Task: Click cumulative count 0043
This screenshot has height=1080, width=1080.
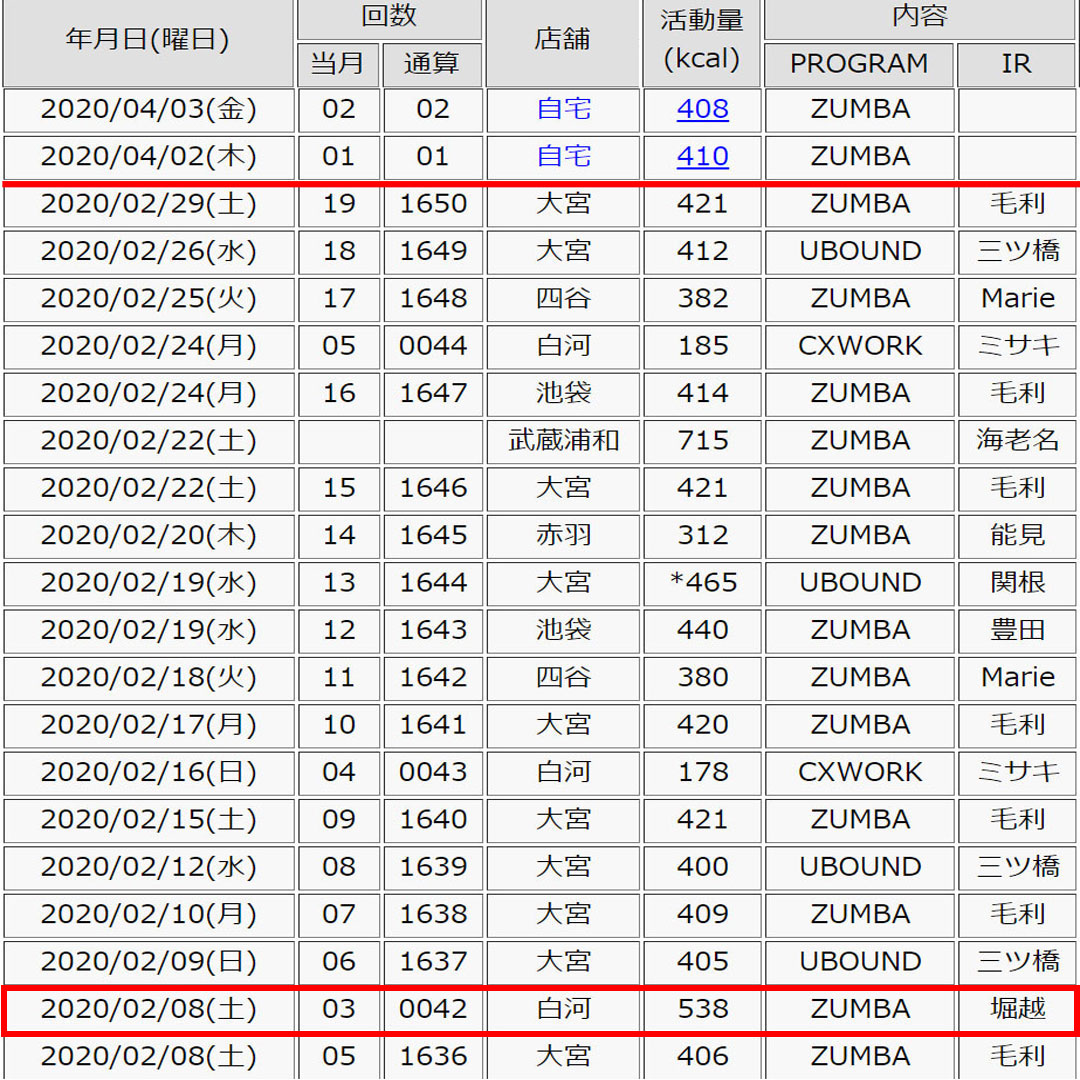Action: click(433, 772)
